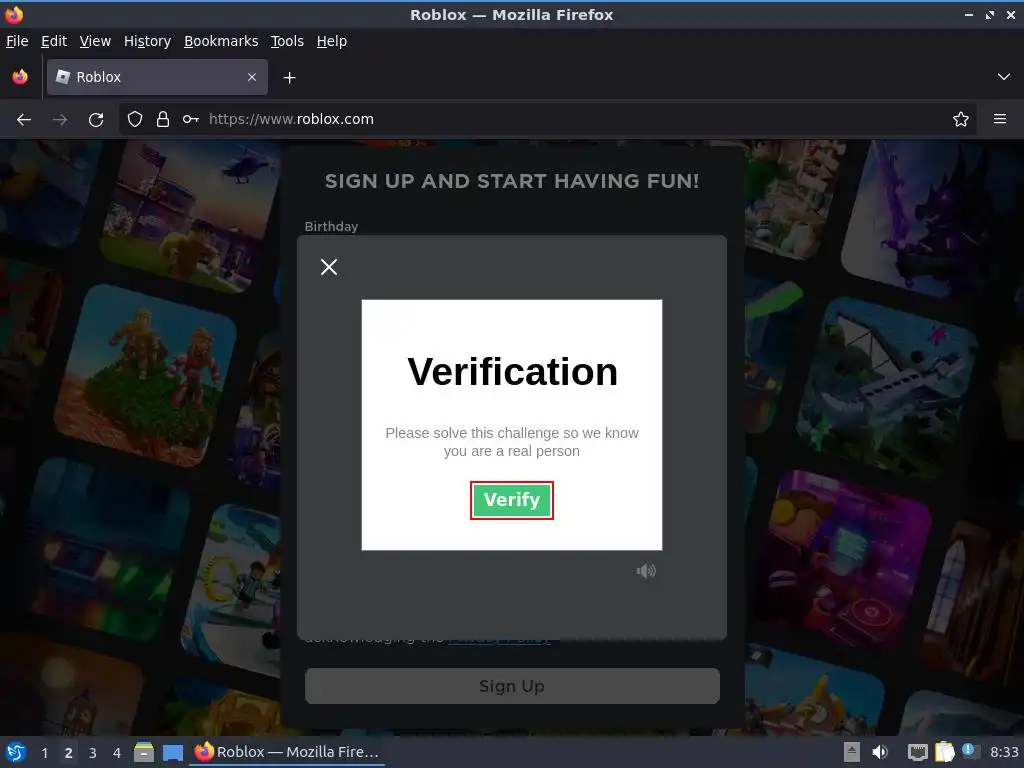1024x768 pixels.
Task: View site security padlock information
Action: 163,119
